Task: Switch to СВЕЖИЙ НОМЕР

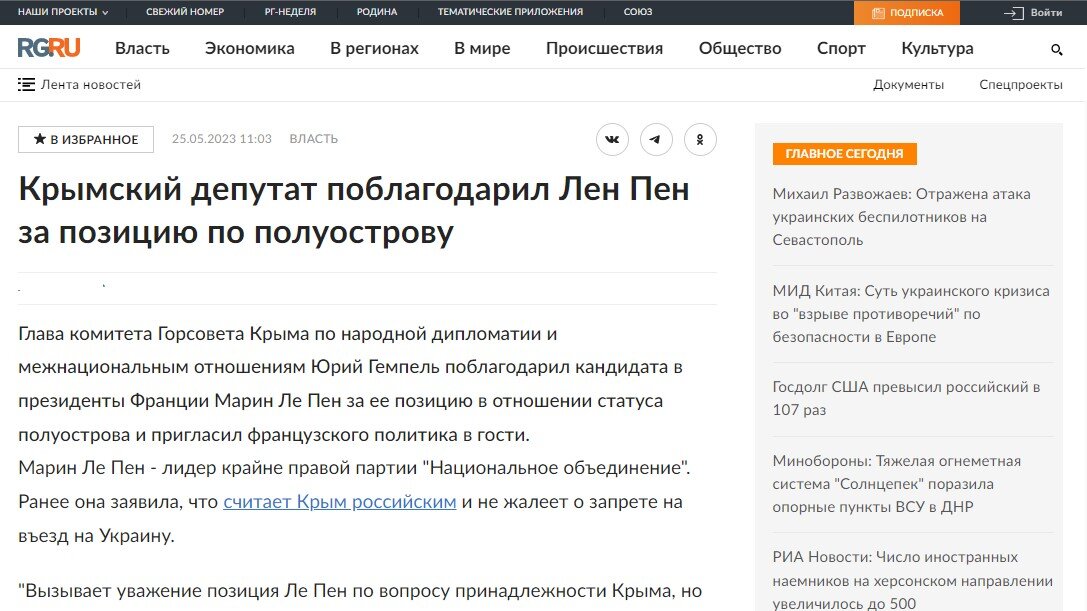Action: coord(184,13)
